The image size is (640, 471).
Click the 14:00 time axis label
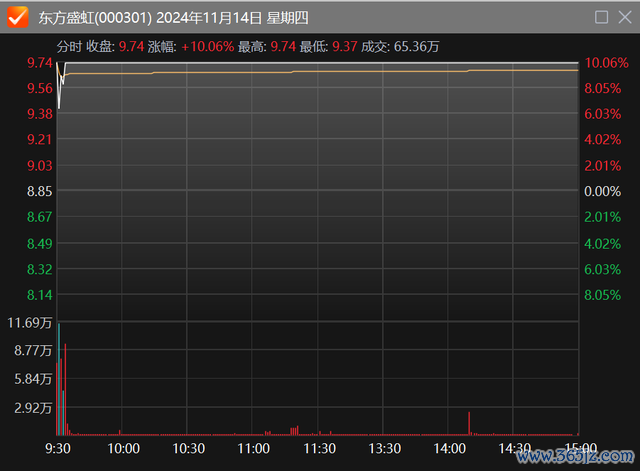click(x=449, y=449)
